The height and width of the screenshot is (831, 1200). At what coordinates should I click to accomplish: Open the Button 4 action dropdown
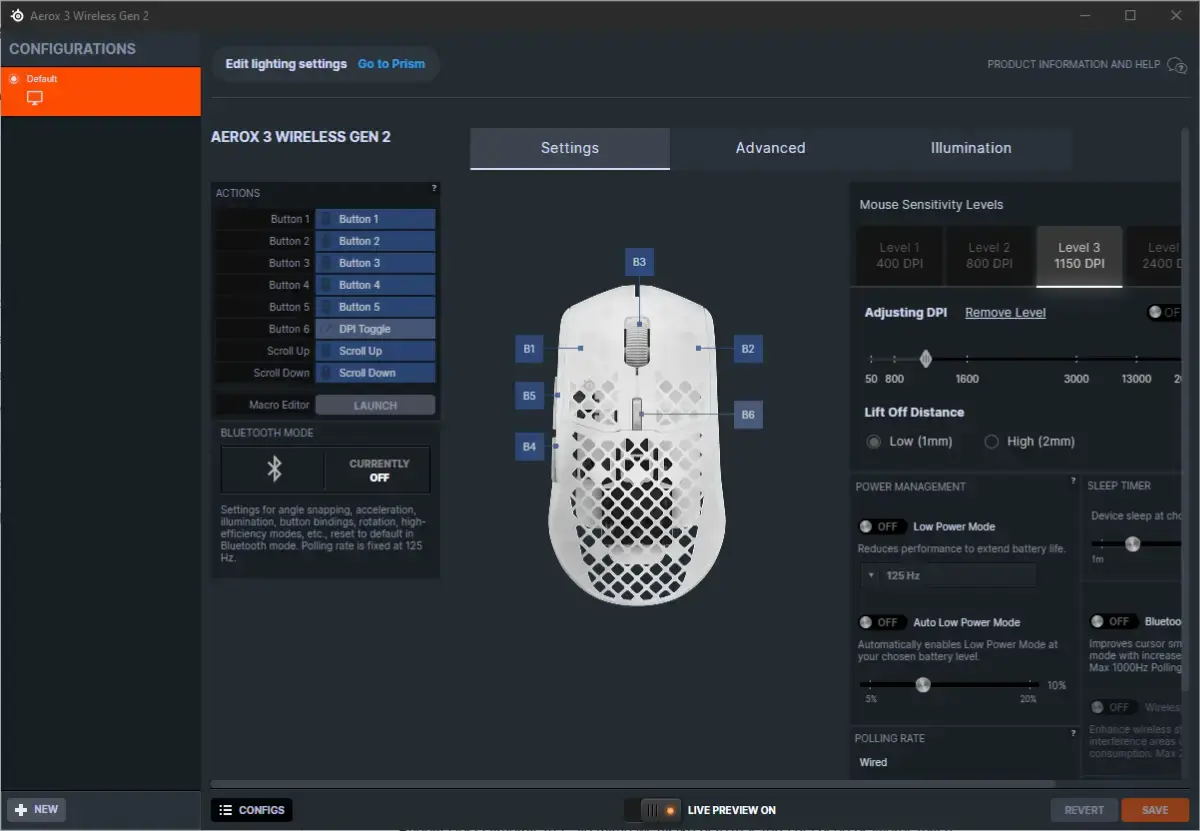[x=375, y=285]
